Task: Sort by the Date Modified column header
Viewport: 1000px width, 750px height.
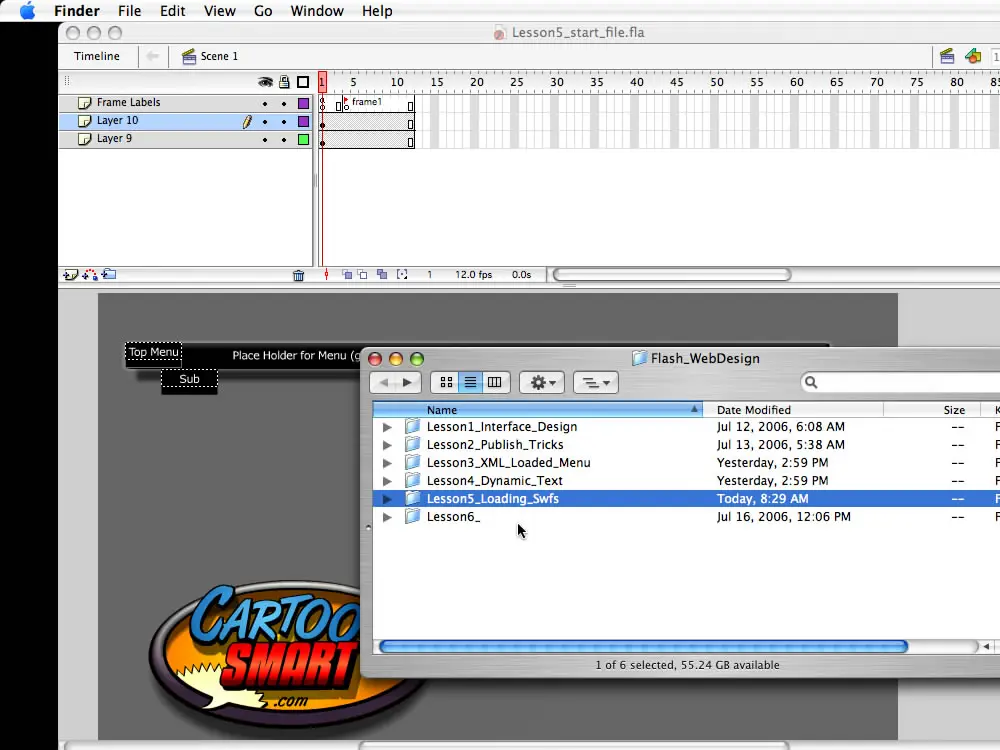Action: click(x=793, y=409)
